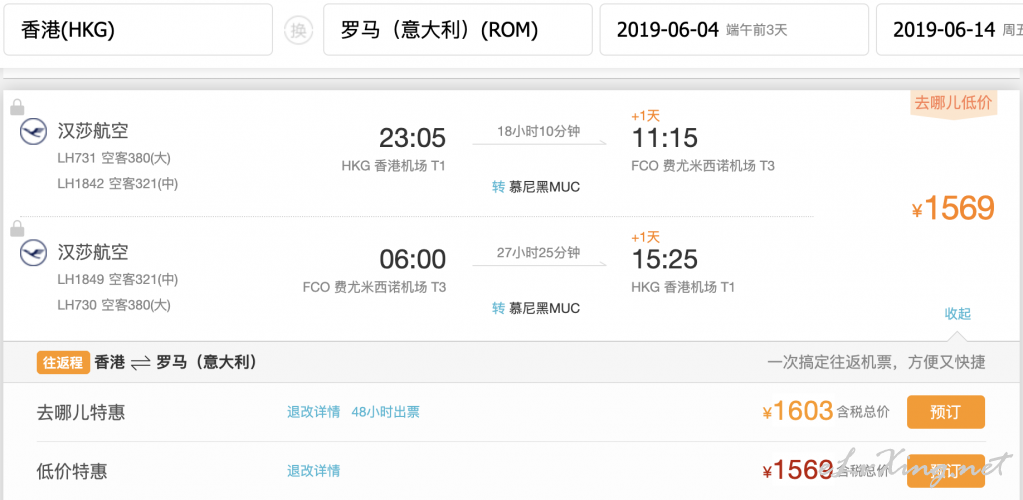Click the orange 往返程 tag
The width and height of the screenshot is (1023, 500).
62,363
